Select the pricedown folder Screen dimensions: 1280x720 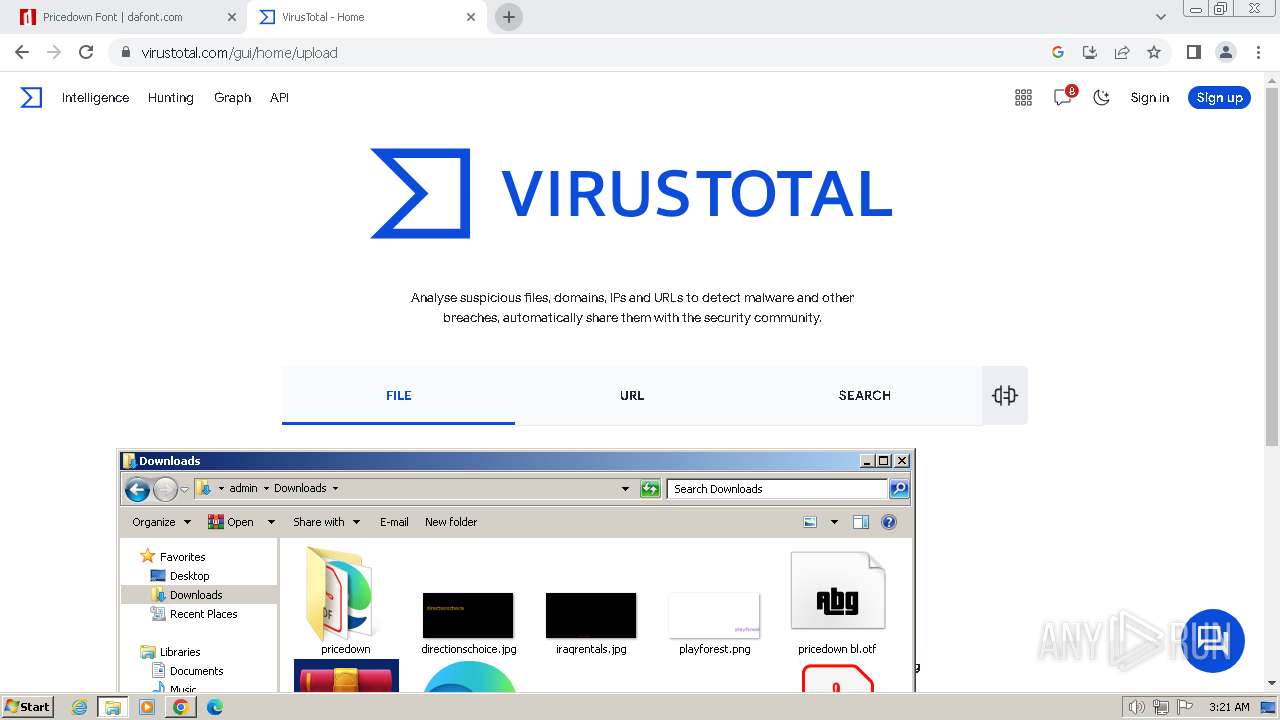coord(345,600)
